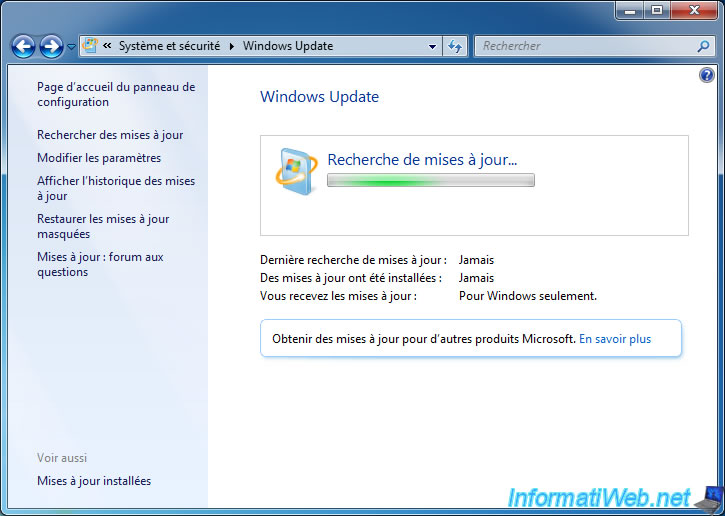This screenshot has height=516, width=725.
Task: Click the Control Panel icon in address bar
Action: [91, 46]
